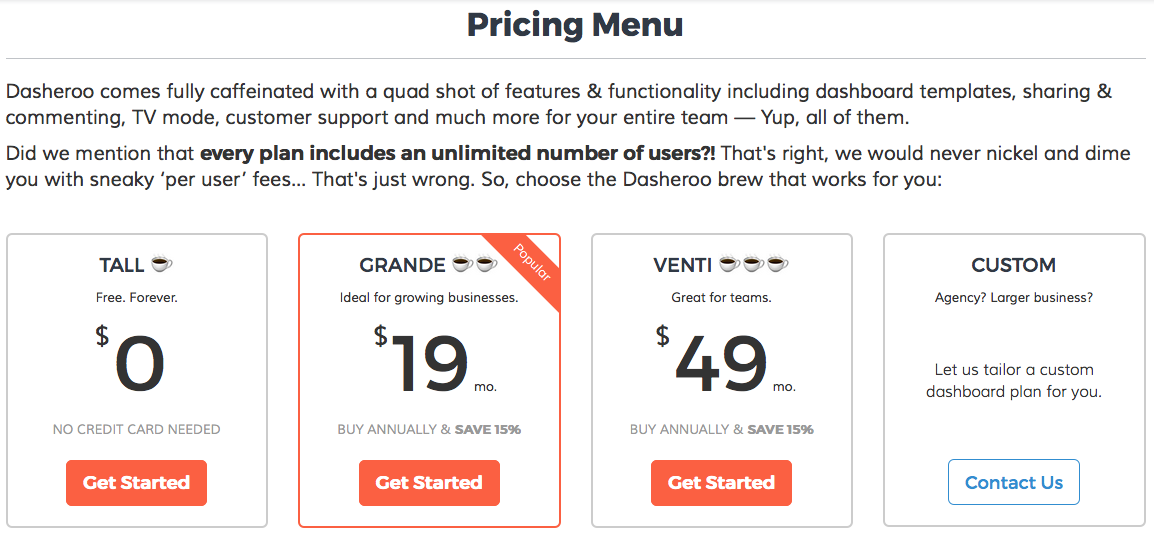Click the TALL plan title
This screenshot has height=543, width=1154.
tap(122, 265)
